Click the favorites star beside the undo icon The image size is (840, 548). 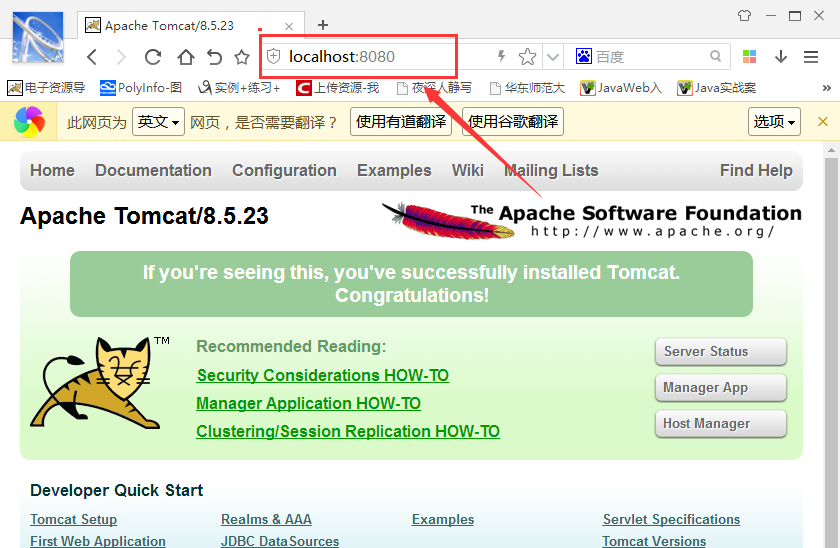[242, 57]
